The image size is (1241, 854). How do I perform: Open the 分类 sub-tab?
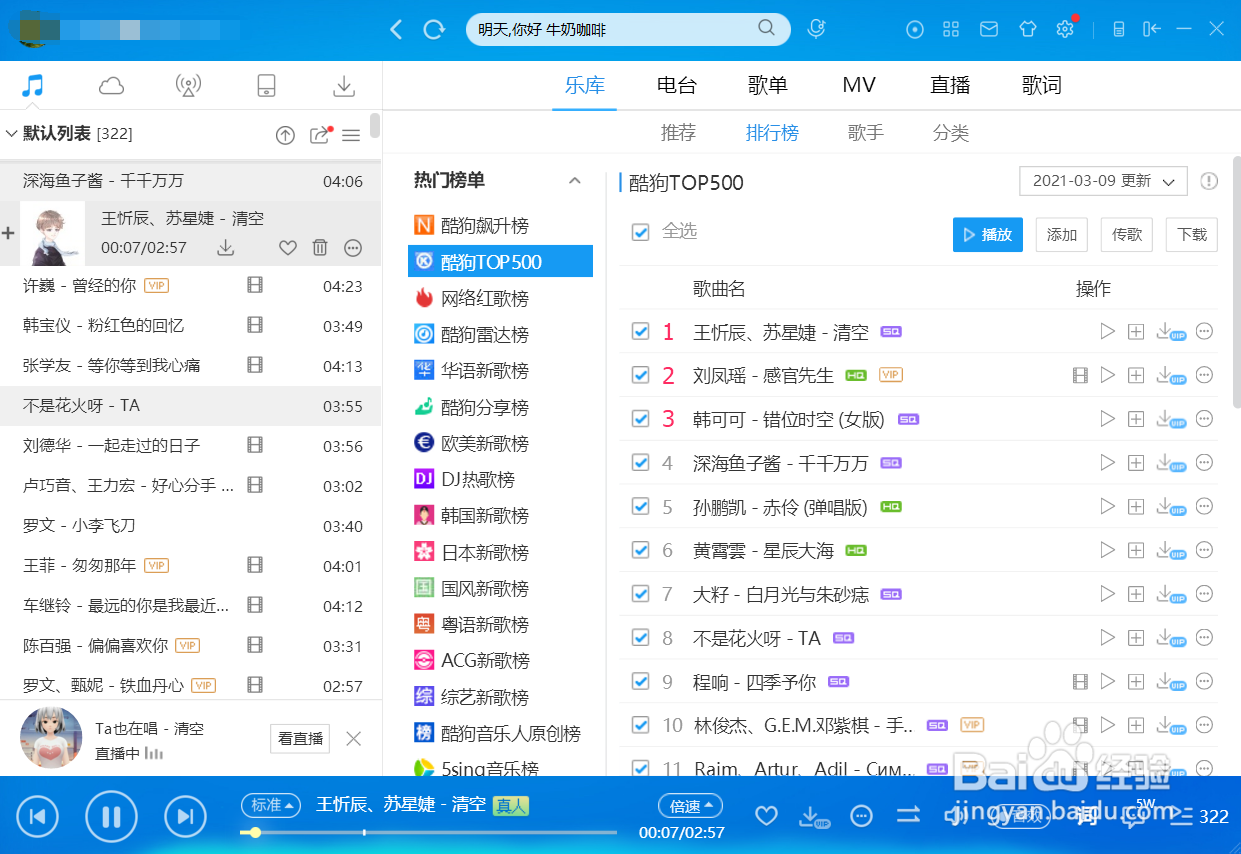951,133
